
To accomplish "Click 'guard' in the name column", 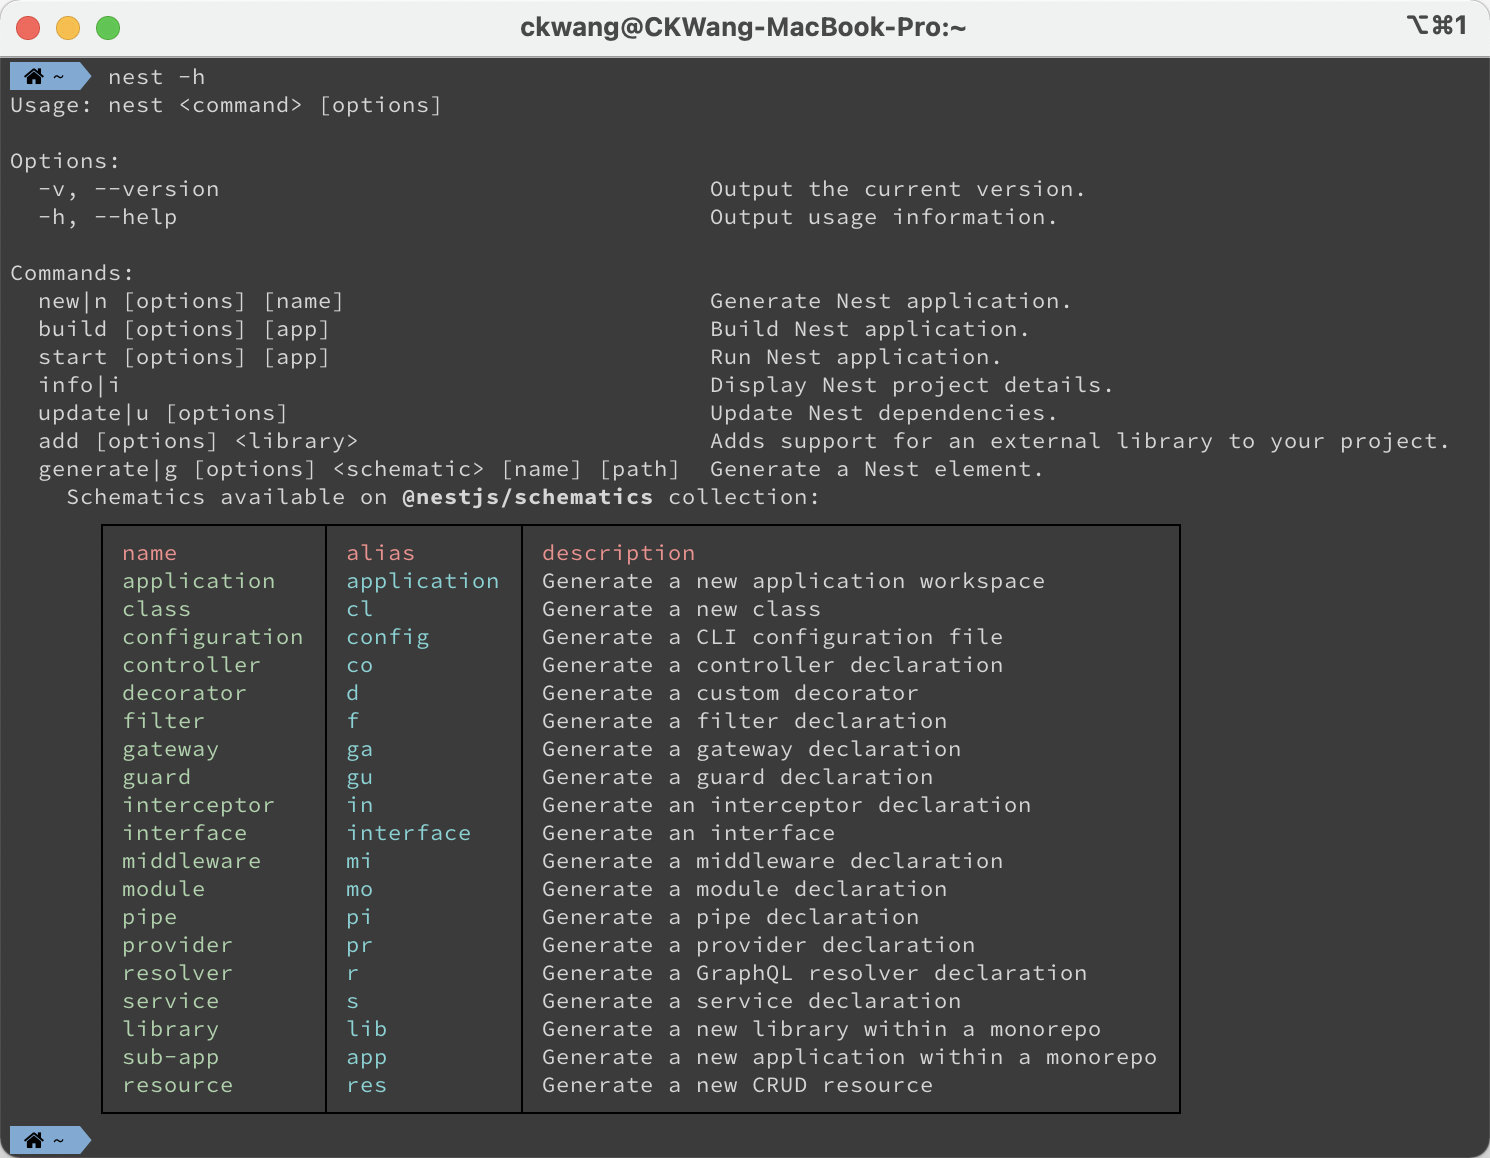I will (x=157, y=777).
